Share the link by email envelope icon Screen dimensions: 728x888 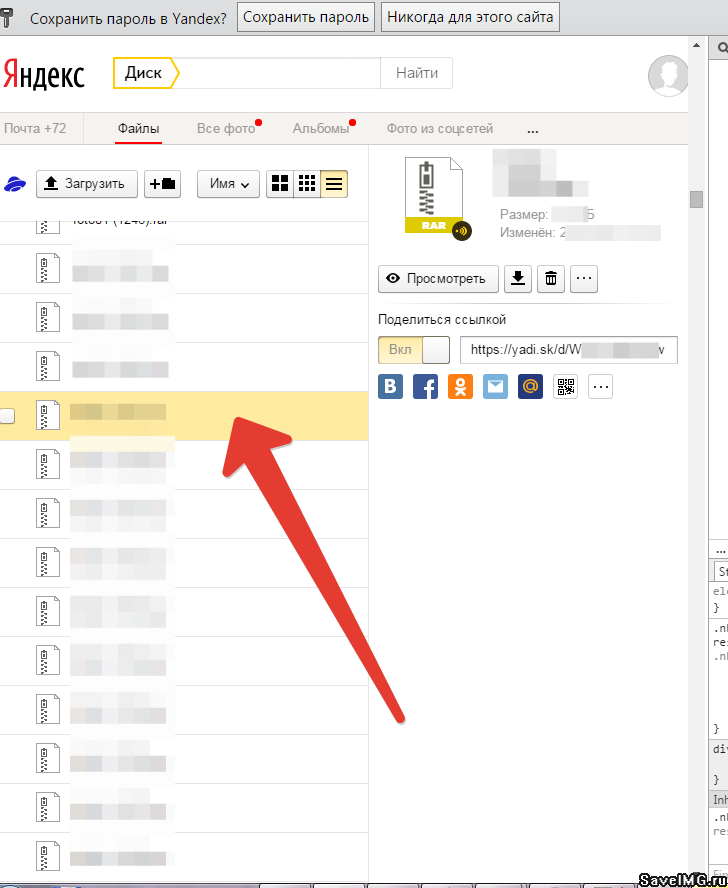coord(496,387)
